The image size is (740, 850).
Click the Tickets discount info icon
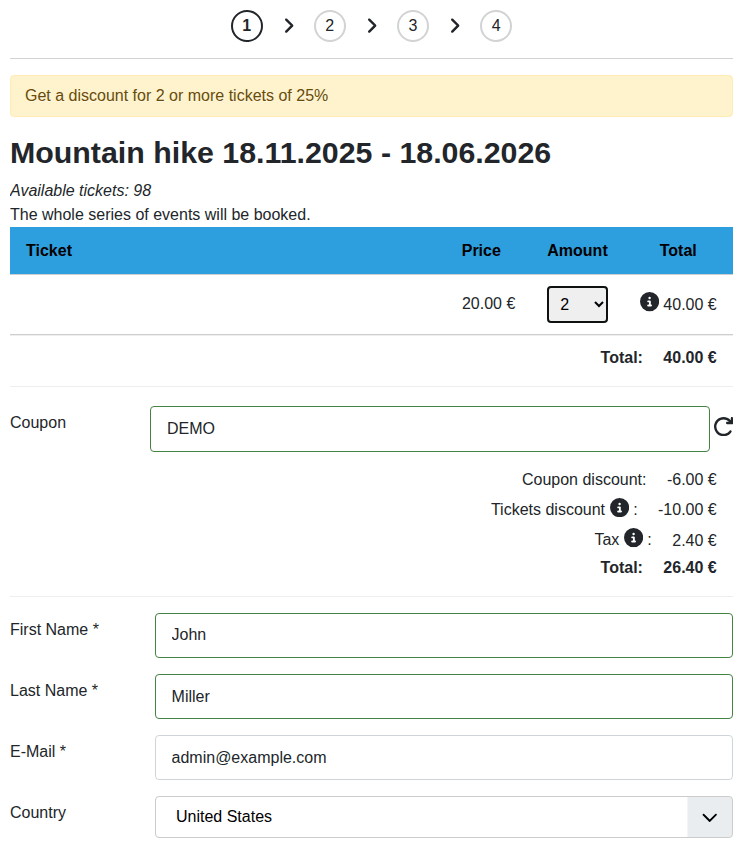click(x=619, y=508)
